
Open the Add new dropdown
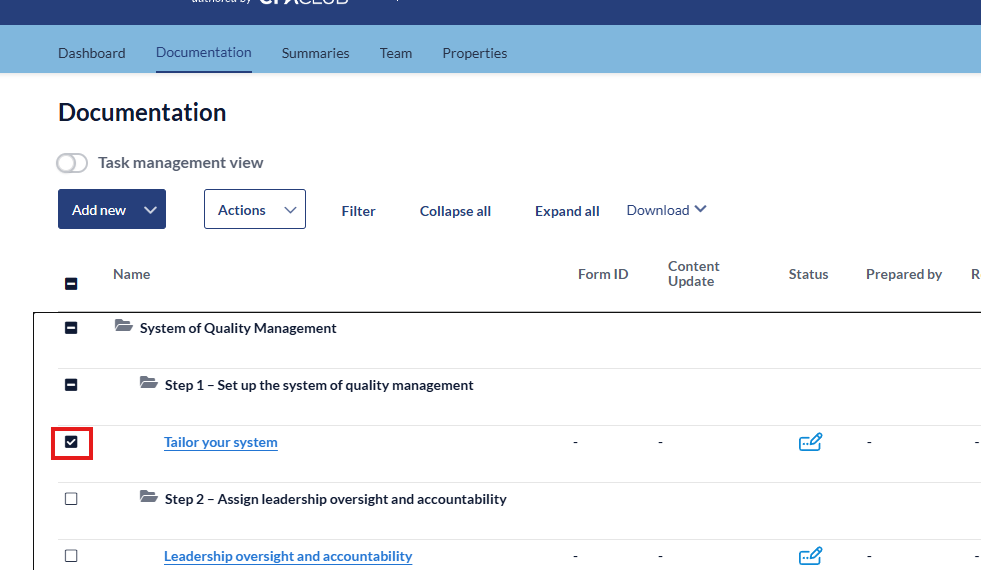pos(112,210)
